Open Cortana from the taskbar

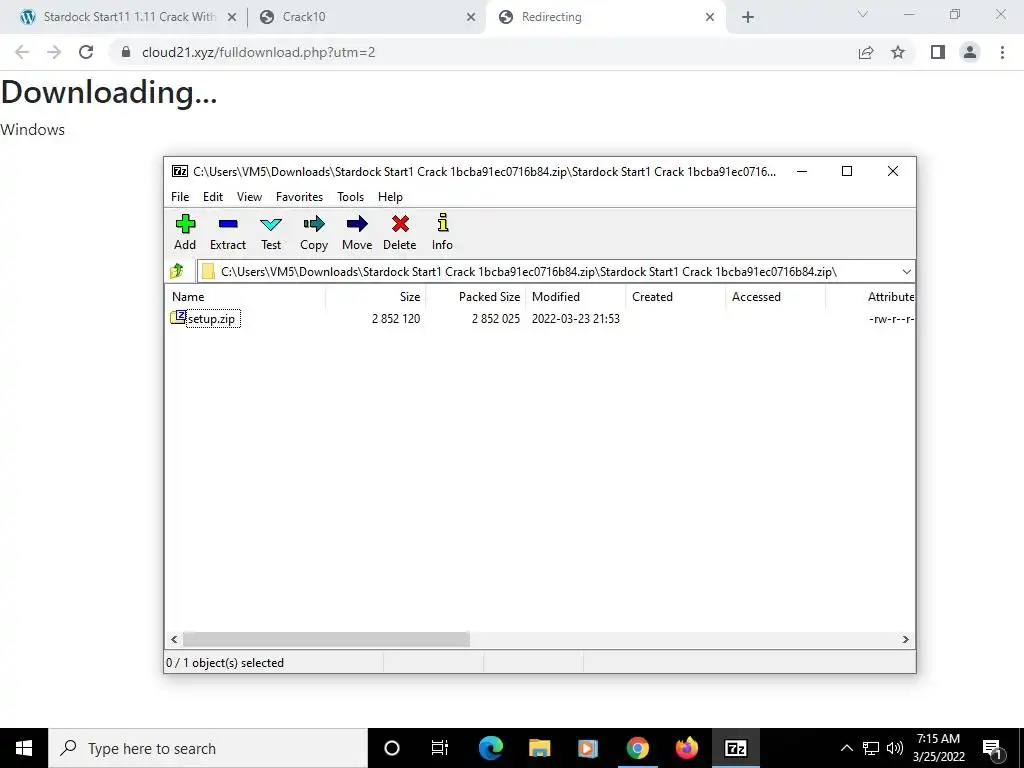[392, 748]
